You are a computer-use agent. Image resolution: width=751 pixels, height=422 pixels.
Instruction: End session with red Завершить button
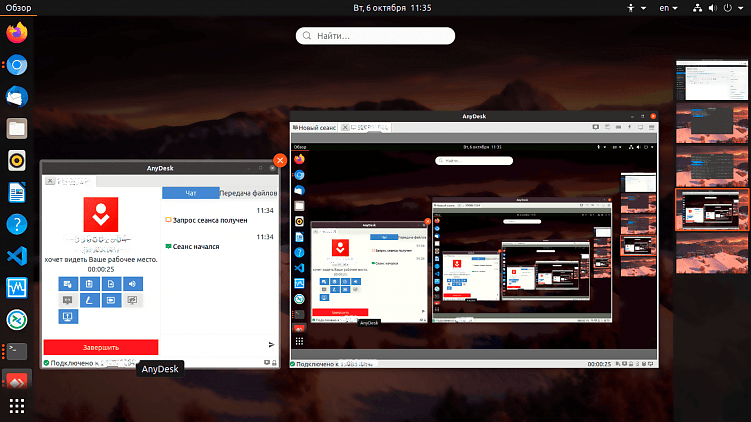pyautogui.click(x=101, y=347)
